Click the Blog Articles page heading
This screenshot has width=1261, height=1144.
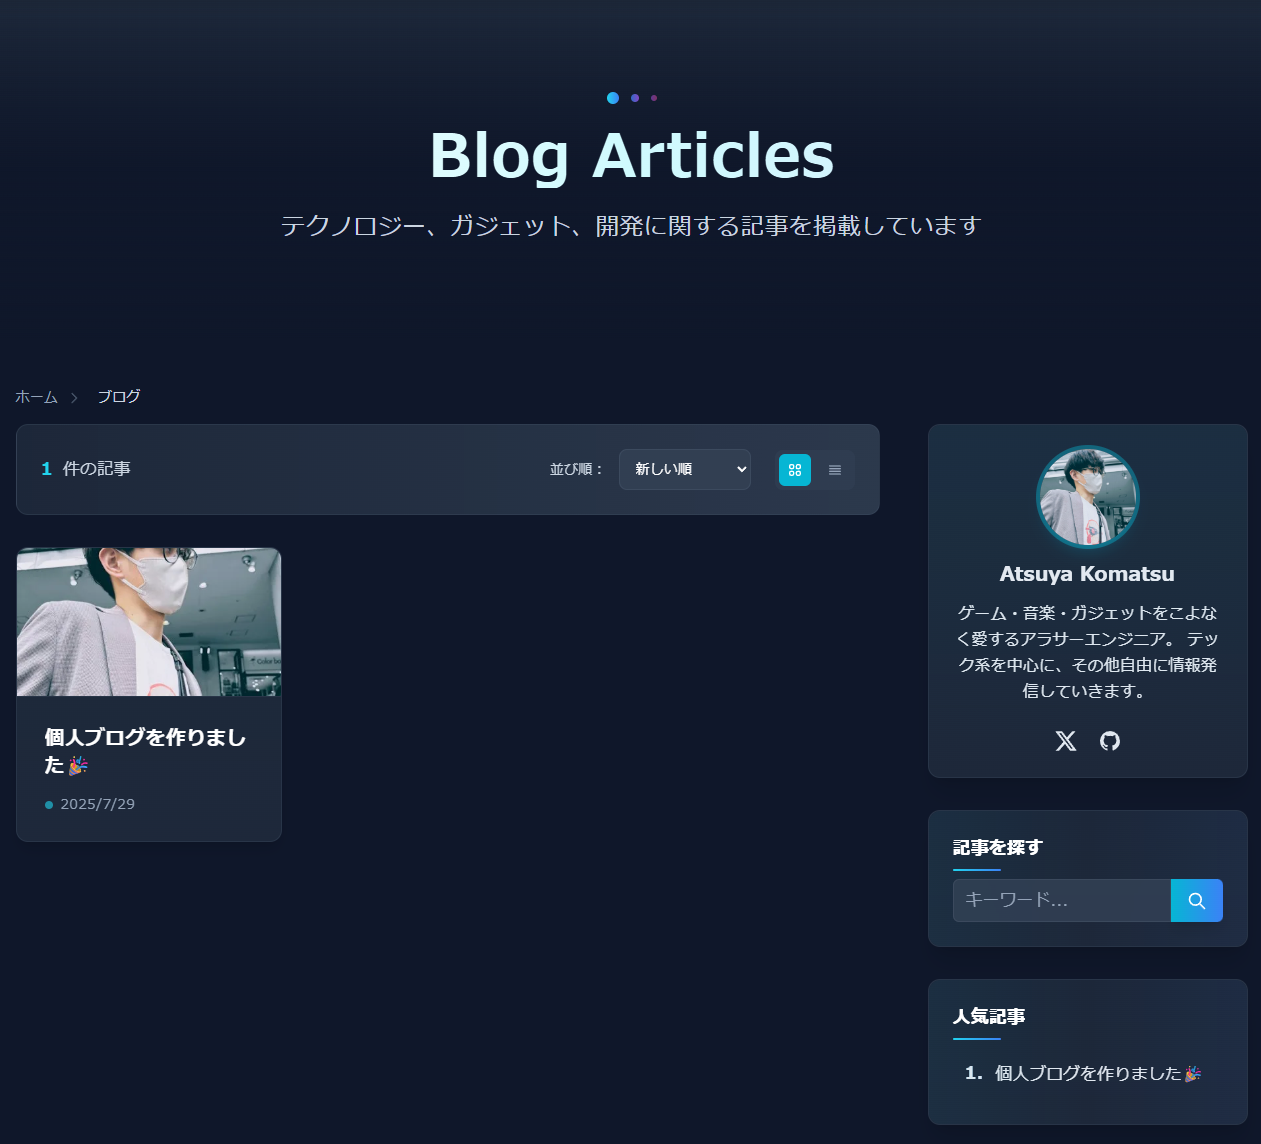click(x=631, y=155)
